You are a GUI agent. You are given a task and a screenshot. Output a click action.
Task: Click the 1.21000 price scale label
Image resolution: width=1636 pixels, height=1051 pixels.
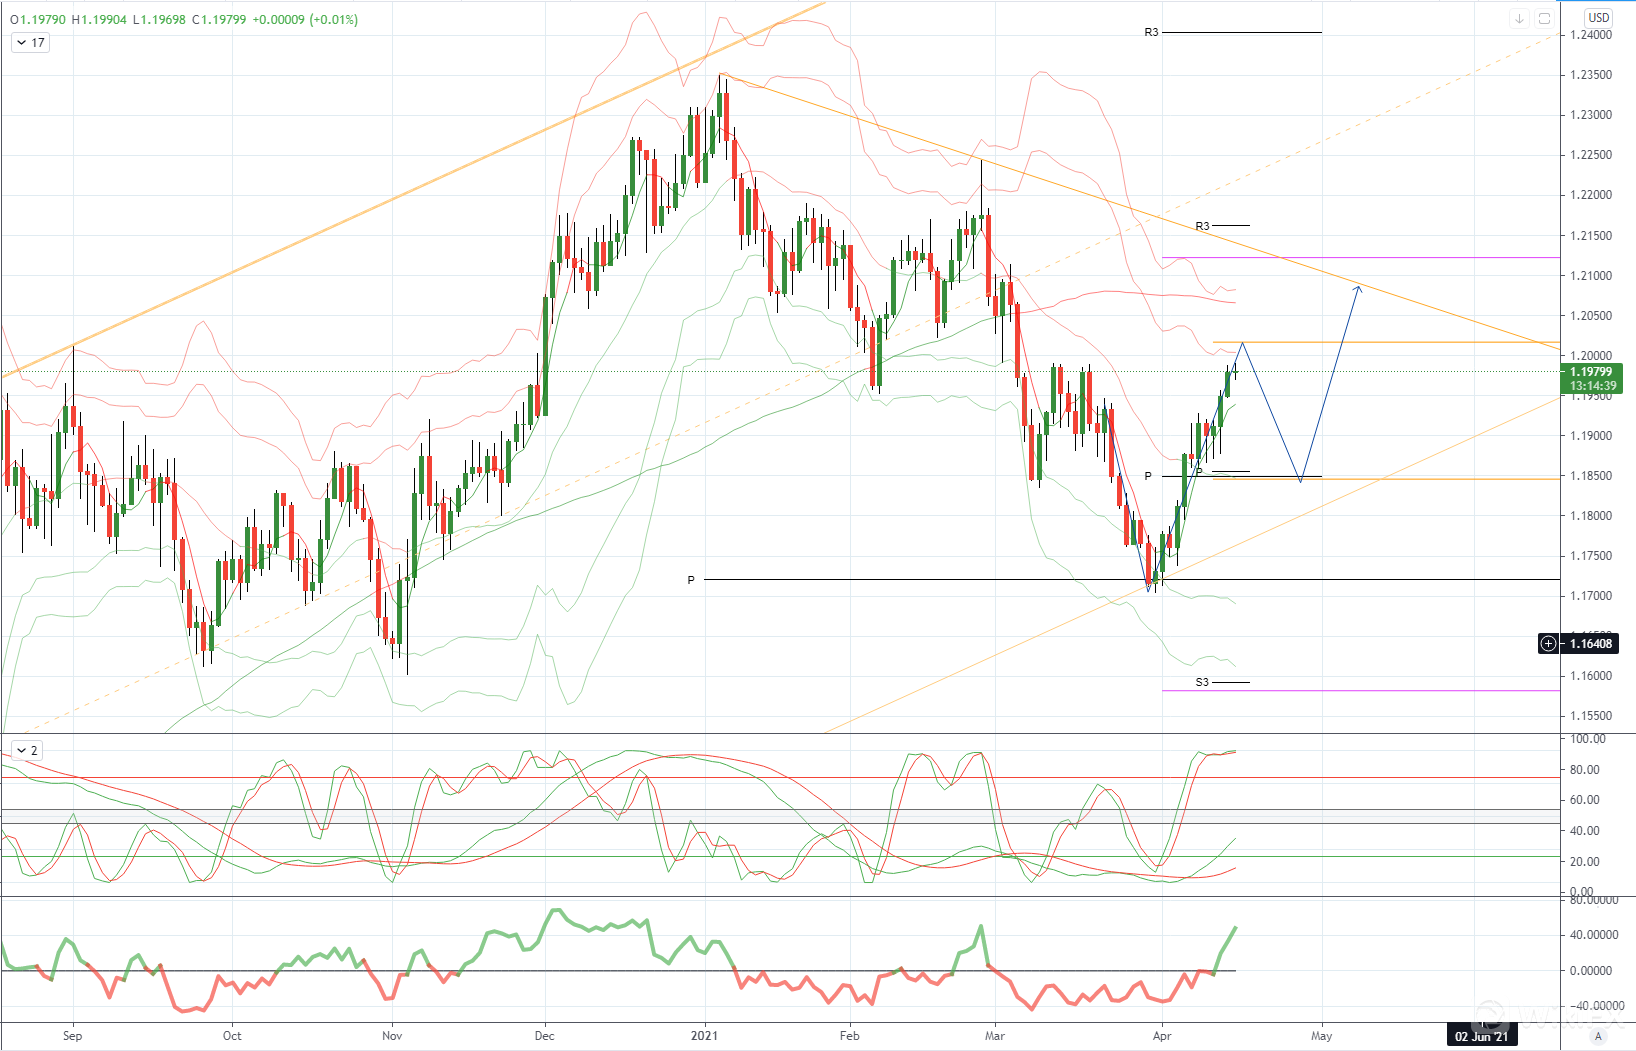(1591, 276)
